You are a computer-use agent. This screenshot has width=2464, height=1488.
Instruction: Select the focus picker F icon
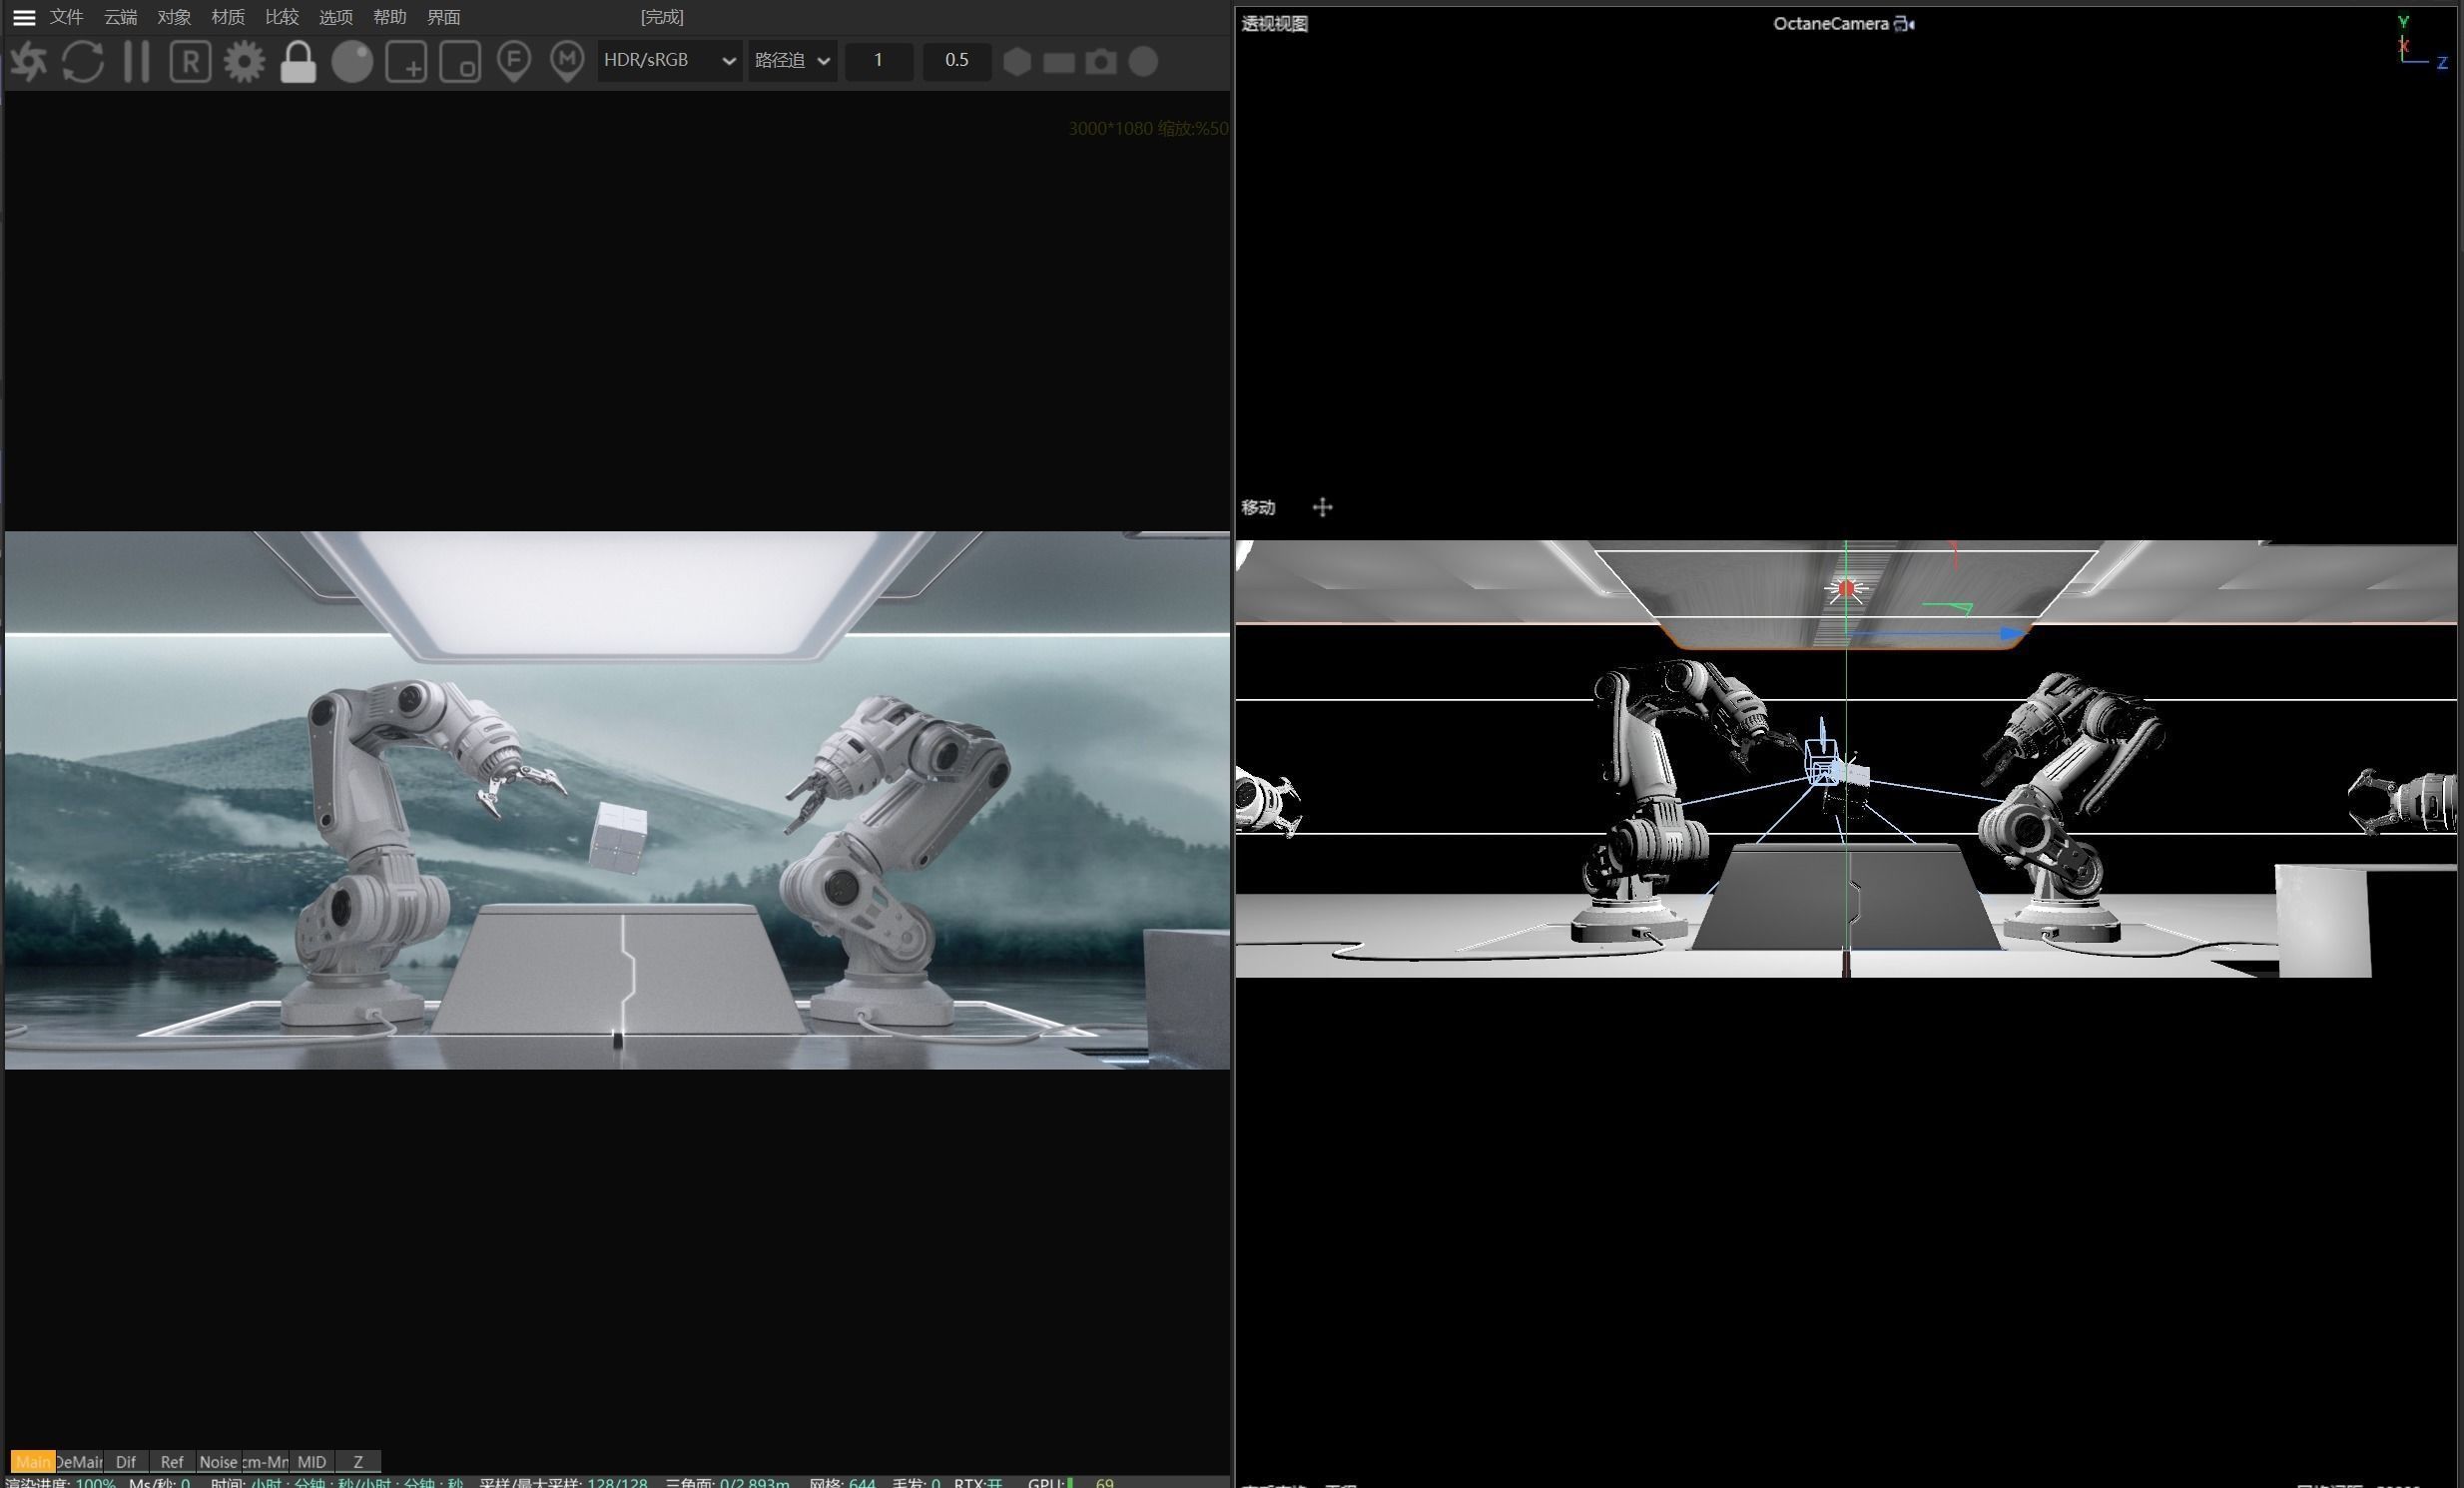pyautogui.click(x=514, y=61)
